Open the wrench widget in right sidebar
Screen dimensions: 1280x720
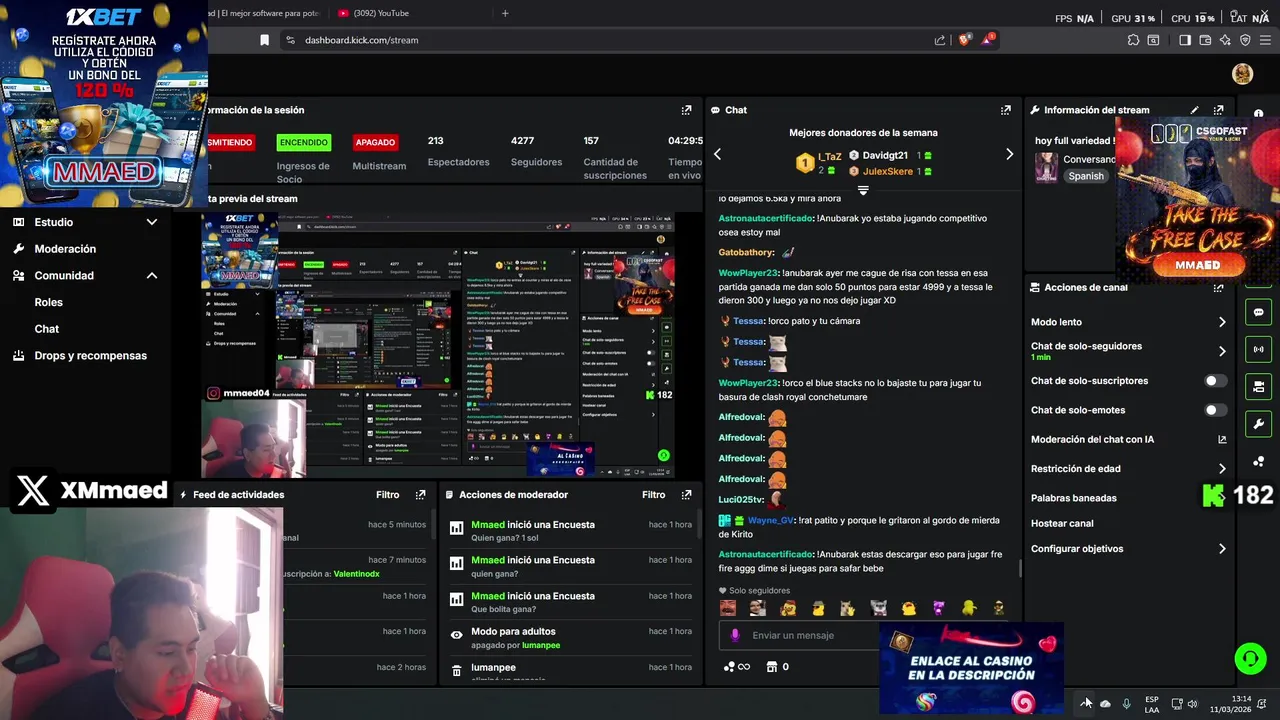(x=1258, y=423)
